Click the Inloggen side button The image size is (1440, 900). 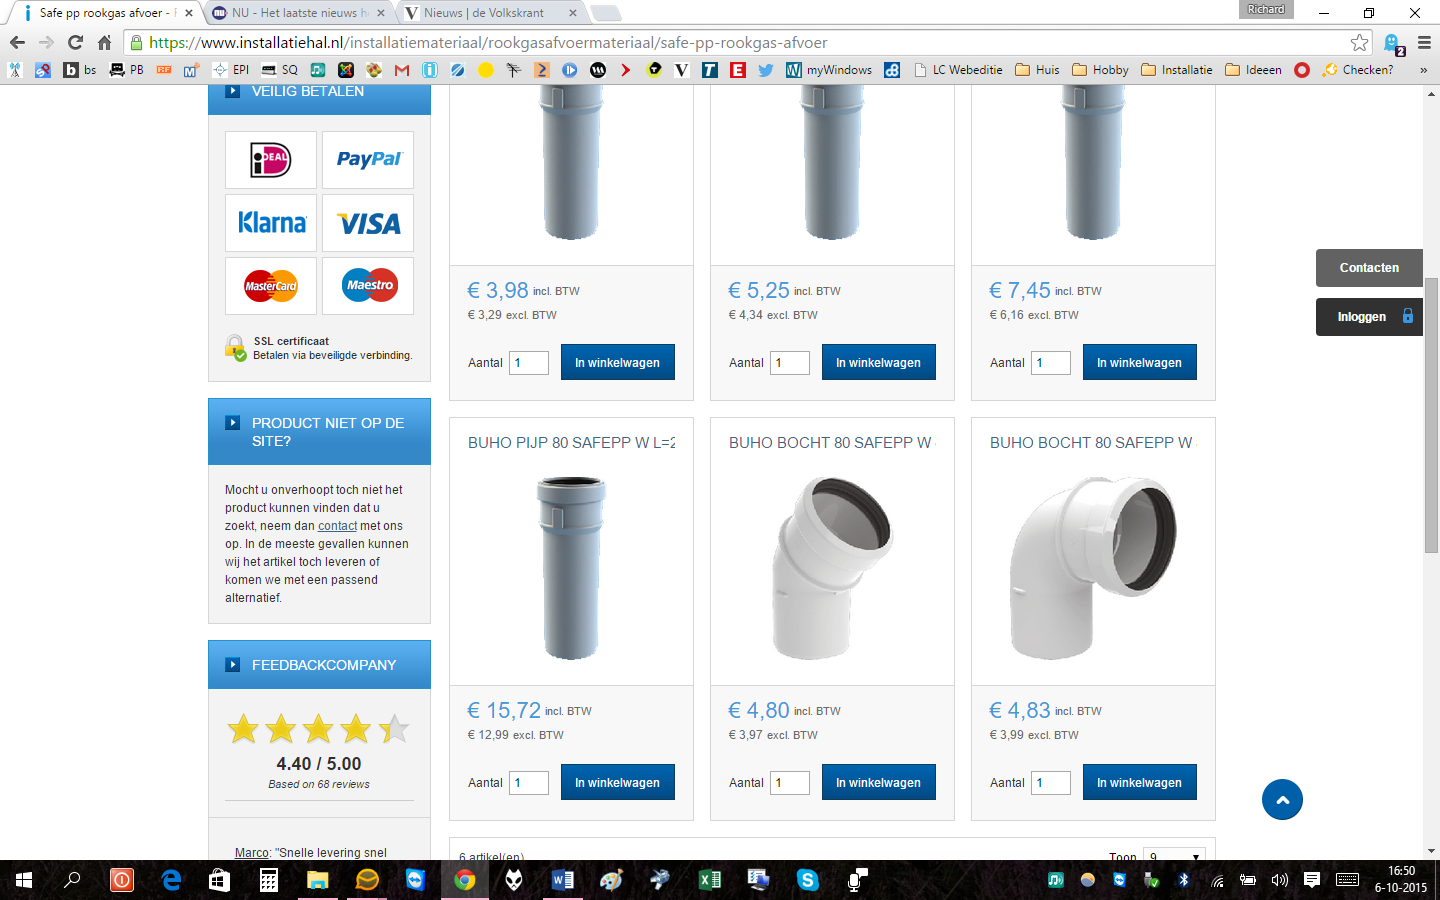1369,317
